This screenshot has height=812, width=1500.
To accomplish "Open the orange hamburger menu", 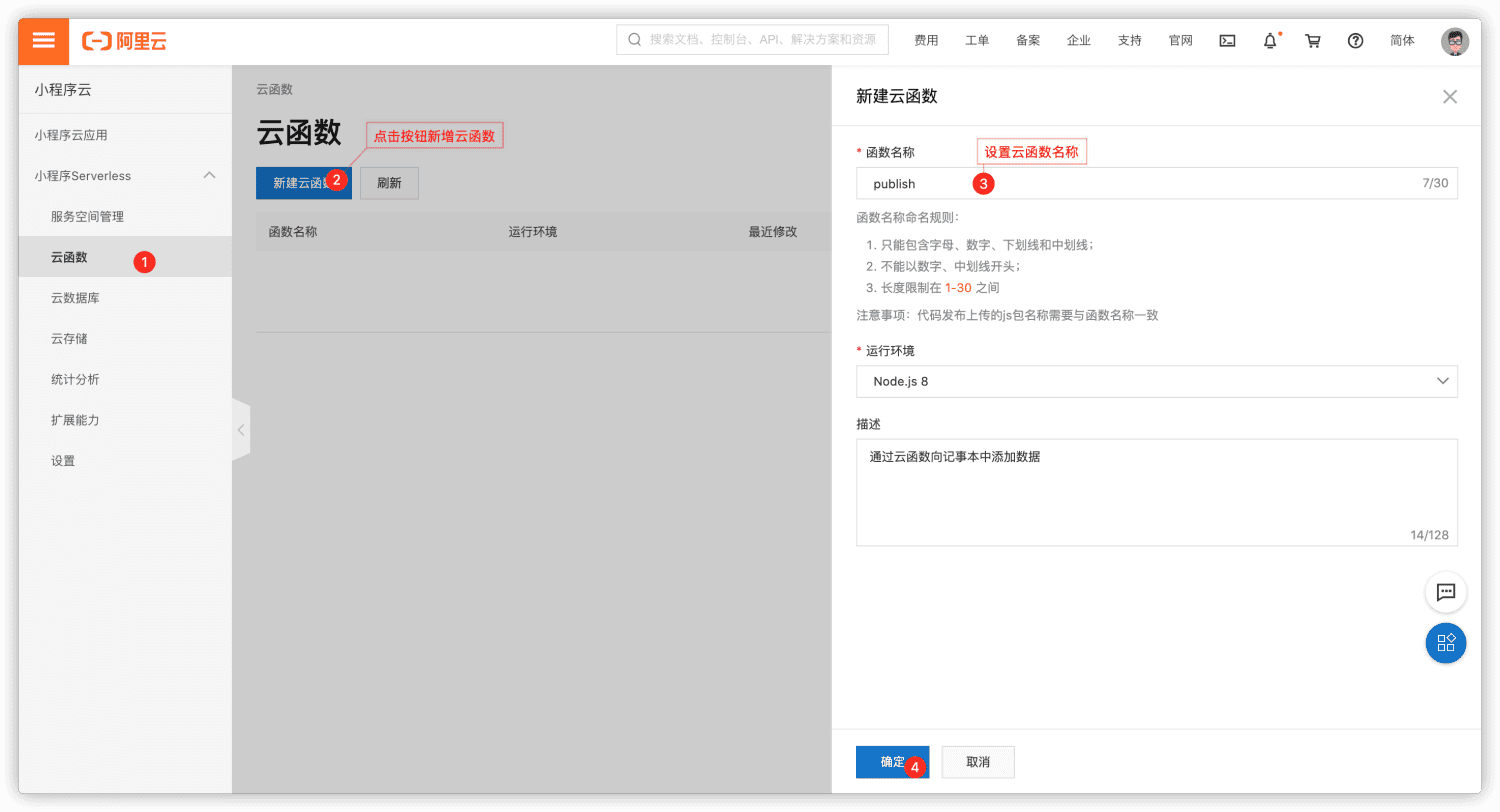I will pyautogui.click(x=44, y=41).
